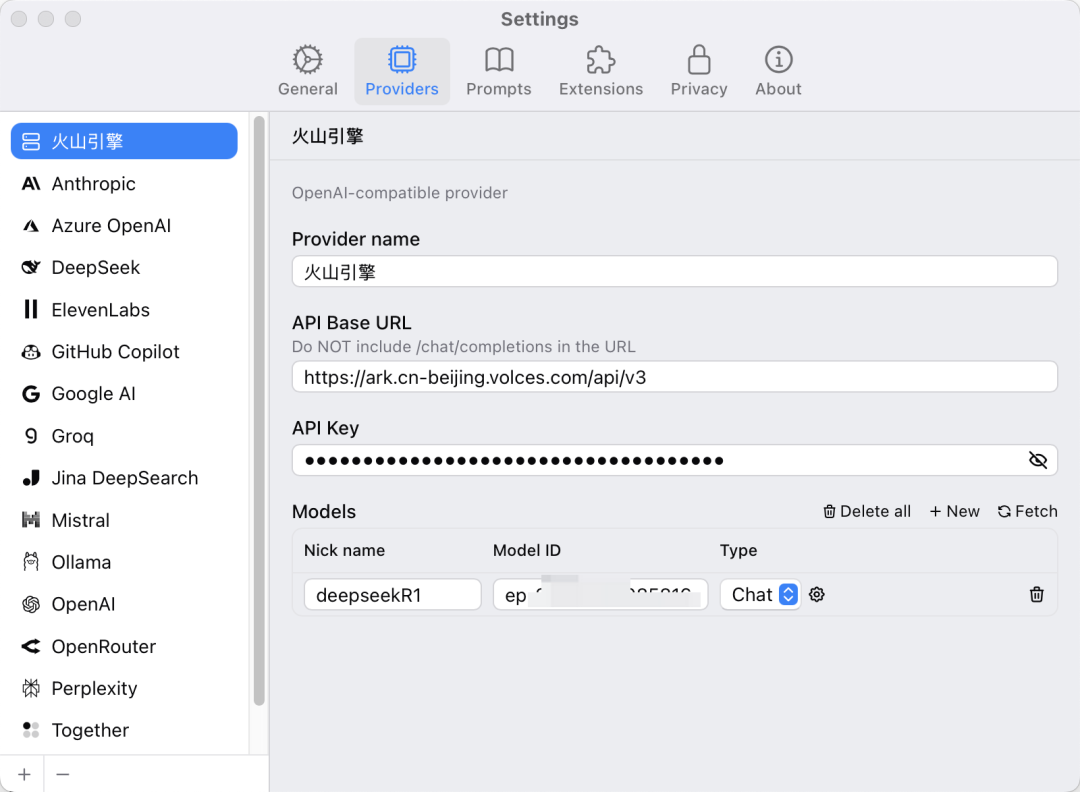Add a new provider with plus button
The width and height of the screenshot is (1080, 792).
coord(24,774)
